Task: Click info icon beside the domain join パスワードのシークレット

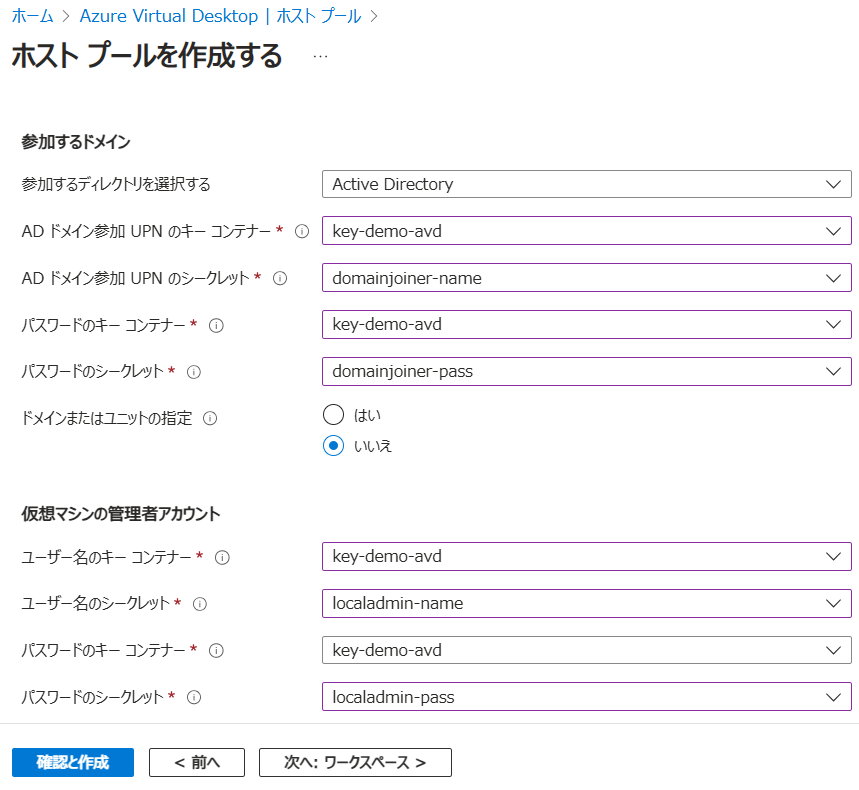Action: 194,372
